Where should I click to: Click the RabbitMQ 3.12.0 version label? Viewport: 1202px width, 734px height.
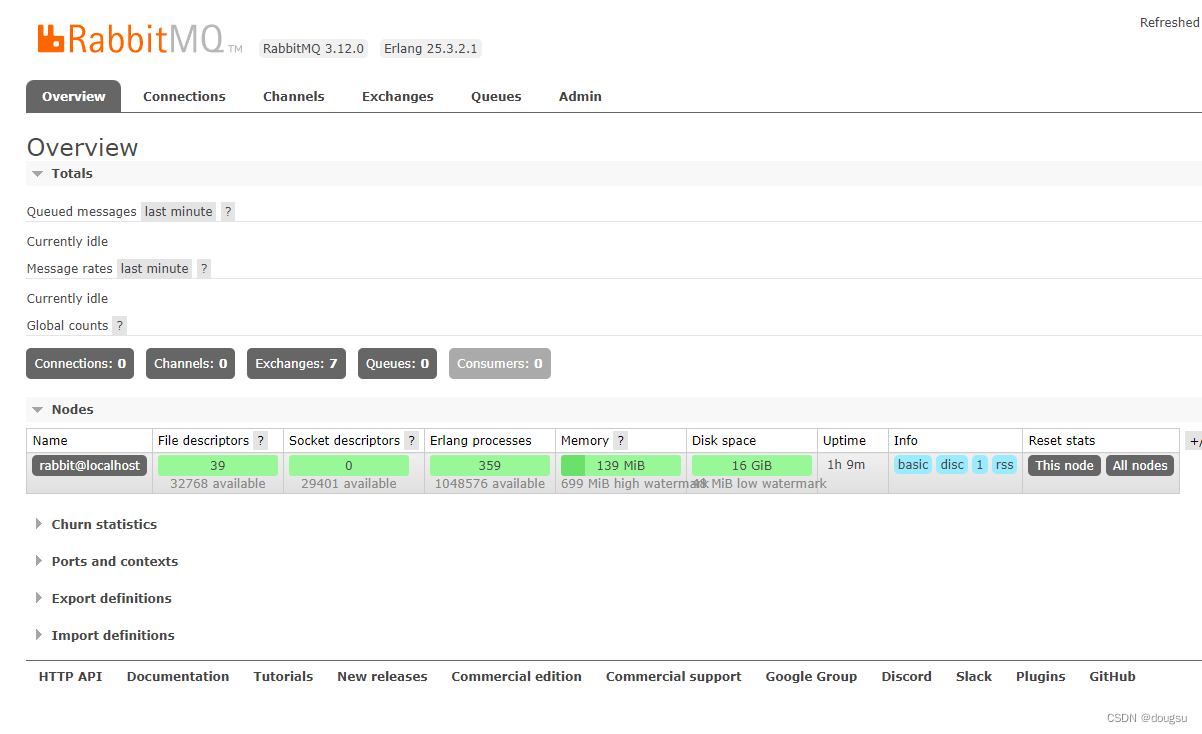[314, 49]
